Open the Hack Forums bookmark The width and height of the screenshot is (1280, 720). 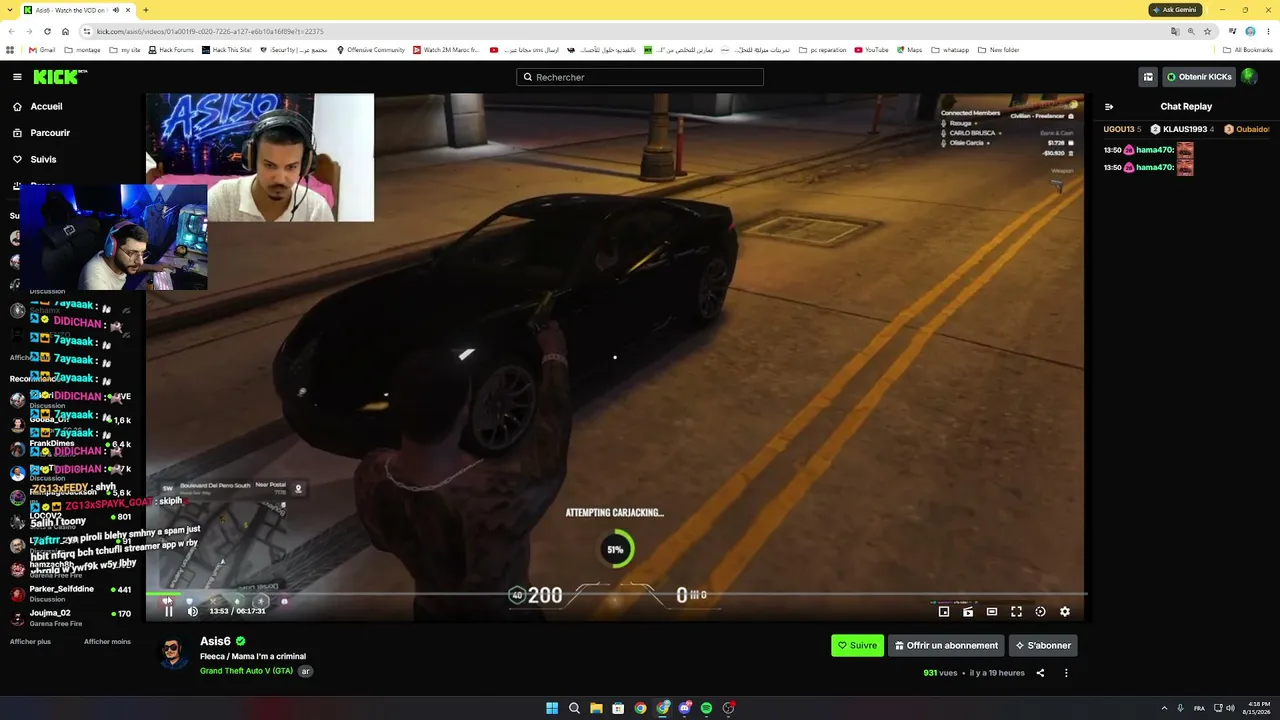[171, 50]
